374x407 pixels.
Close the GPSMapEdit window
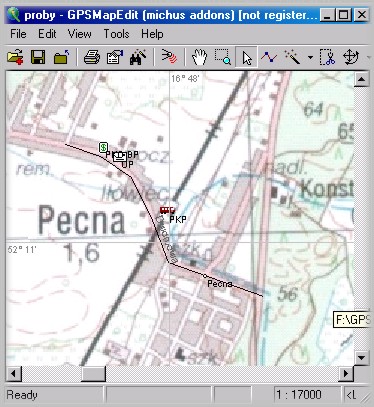click(361, 15)
